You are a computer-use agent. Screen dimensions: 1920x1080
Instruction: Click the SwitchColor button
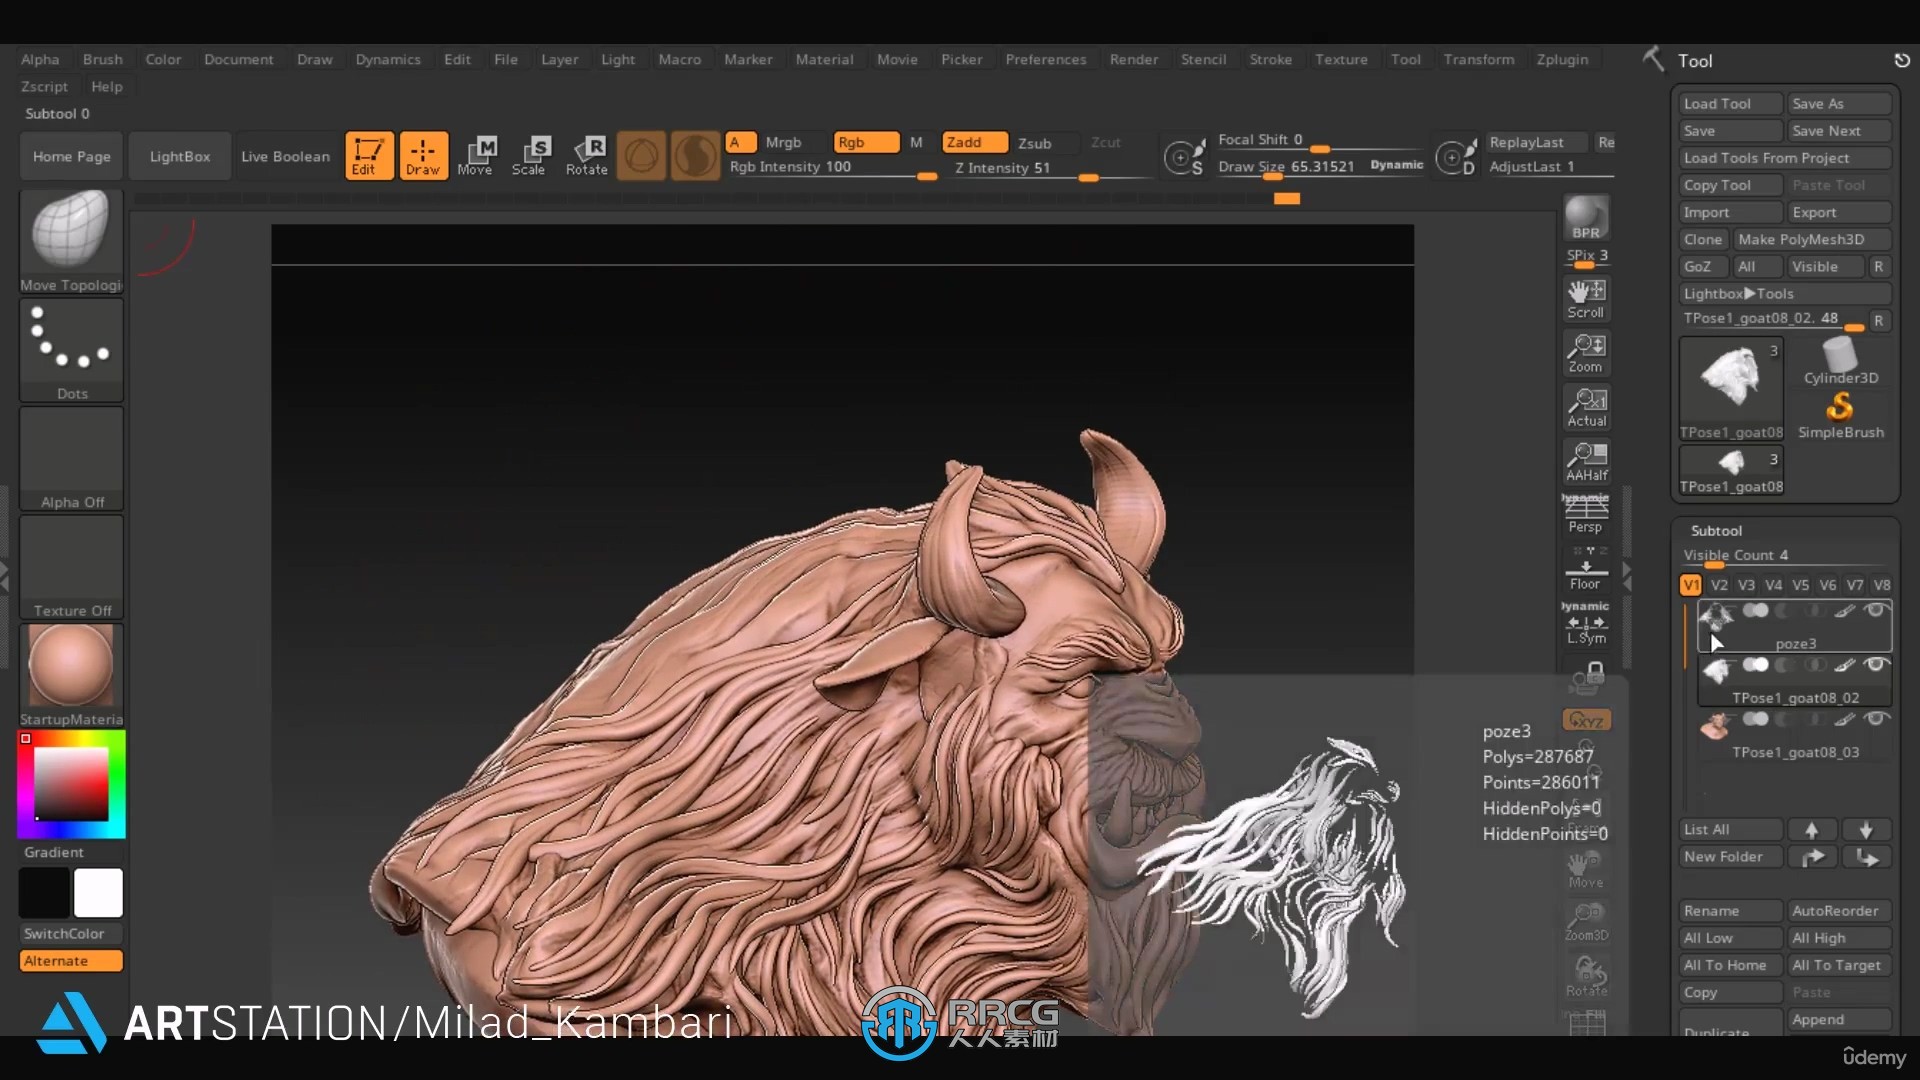[71, 933]
